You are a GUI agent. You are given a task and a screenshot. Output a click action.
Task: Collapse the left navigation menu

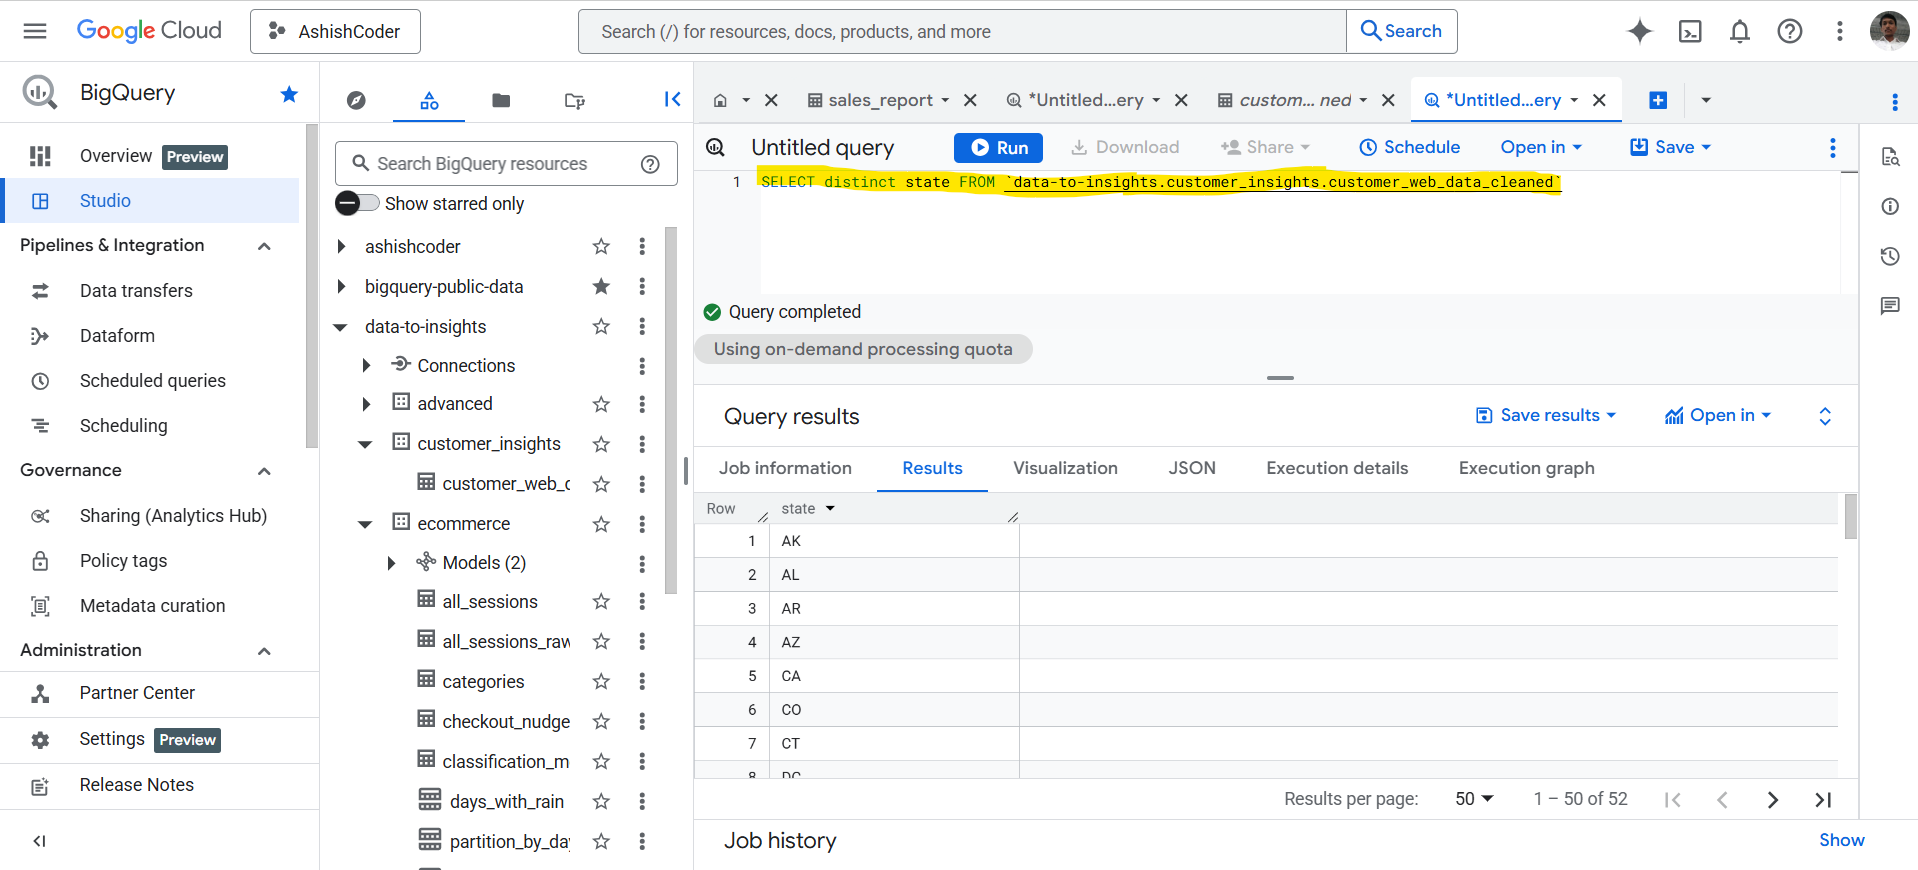(x=39, y=841)
